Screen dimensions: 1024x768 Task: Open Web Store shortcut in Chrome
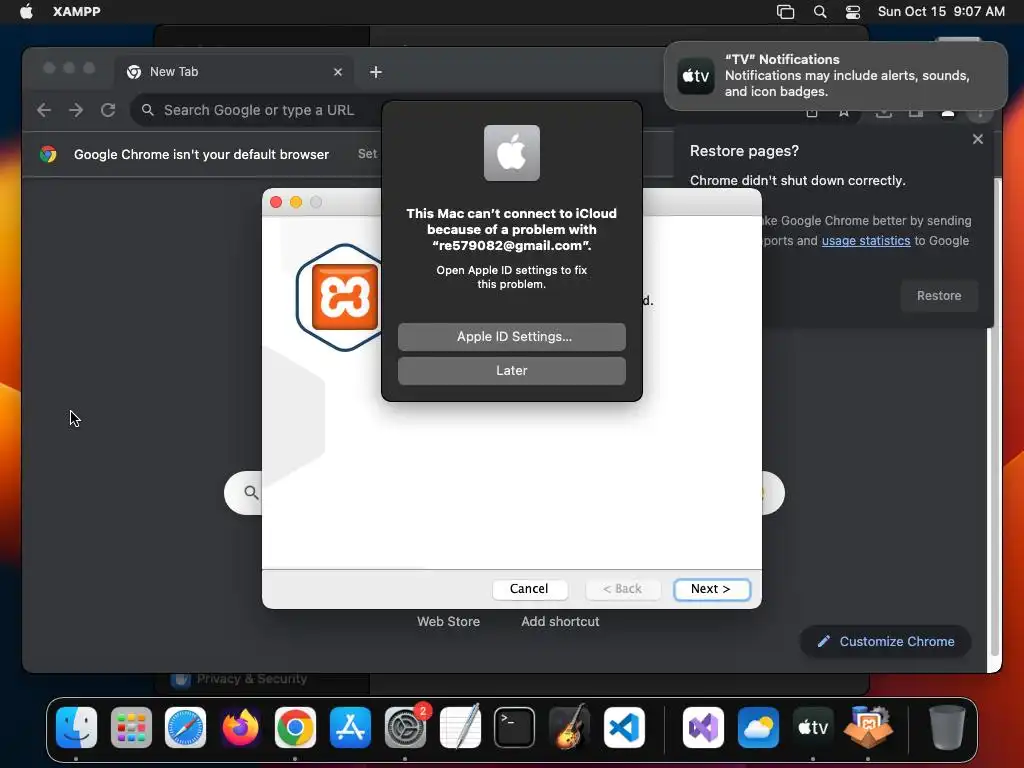(x=448, y=622)
